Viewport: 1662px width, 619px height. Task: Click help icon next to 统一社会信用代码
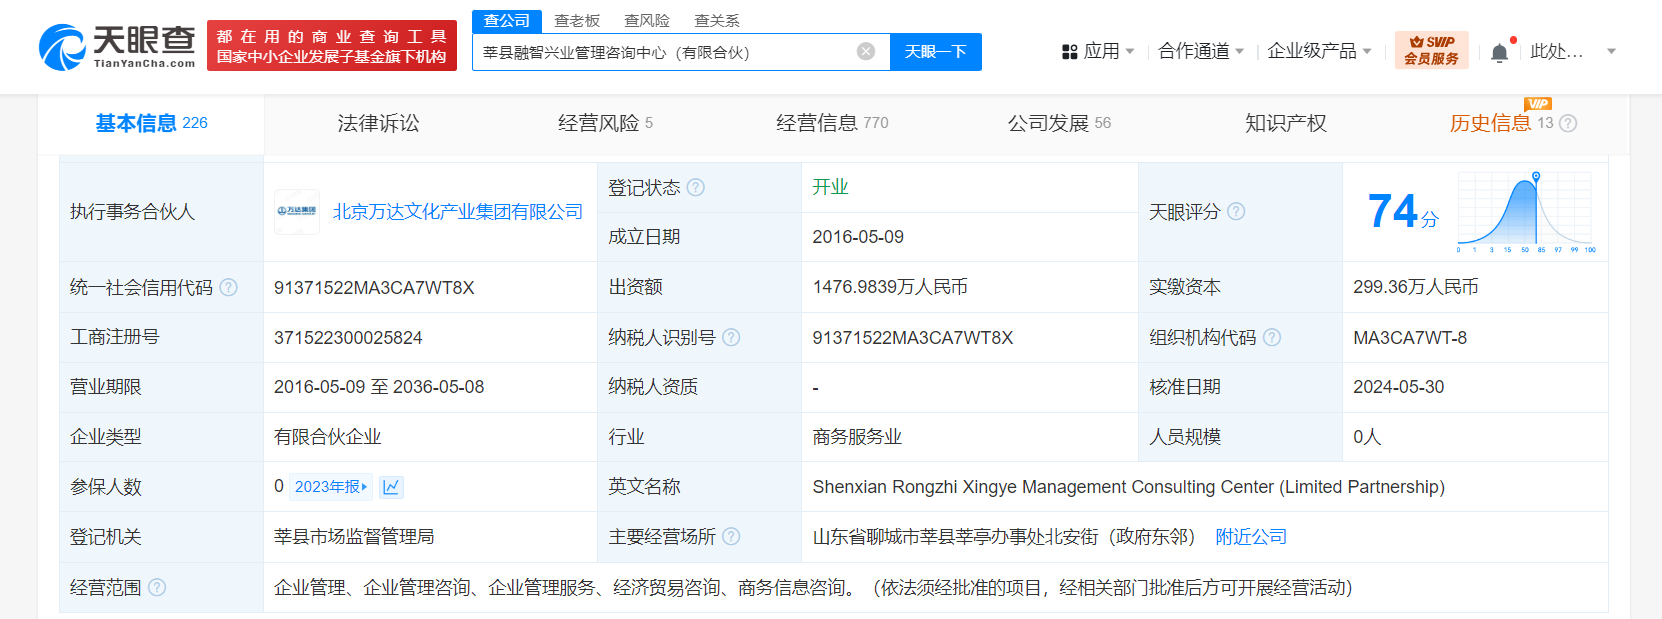[x=229, y=288]
